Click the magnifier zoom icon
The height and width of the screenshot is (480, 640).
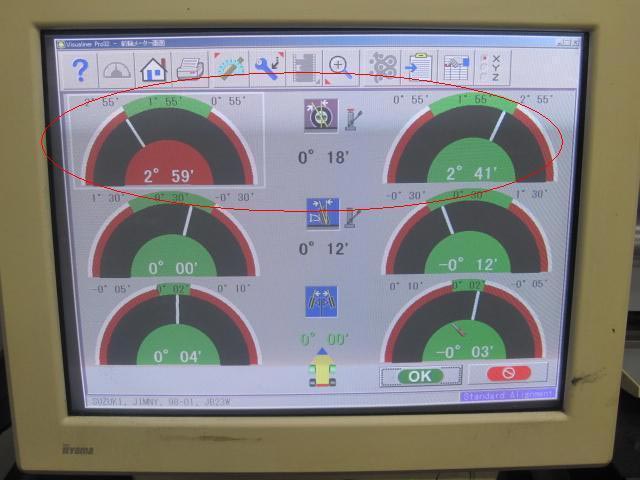click(x=341, y=68)
